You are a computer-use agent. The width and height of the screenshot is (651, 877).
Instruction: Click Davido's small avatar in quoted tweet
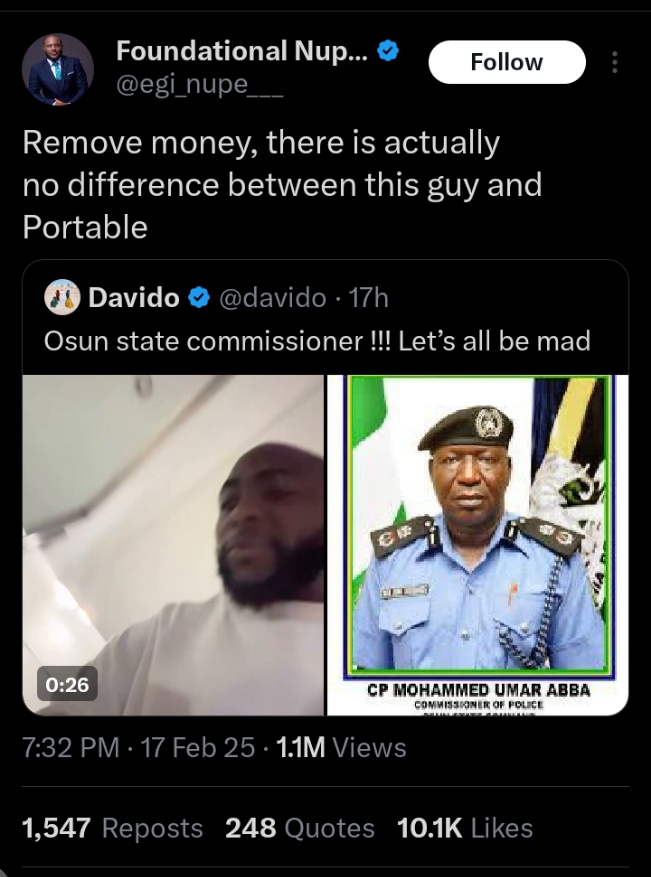coord(61,296)
